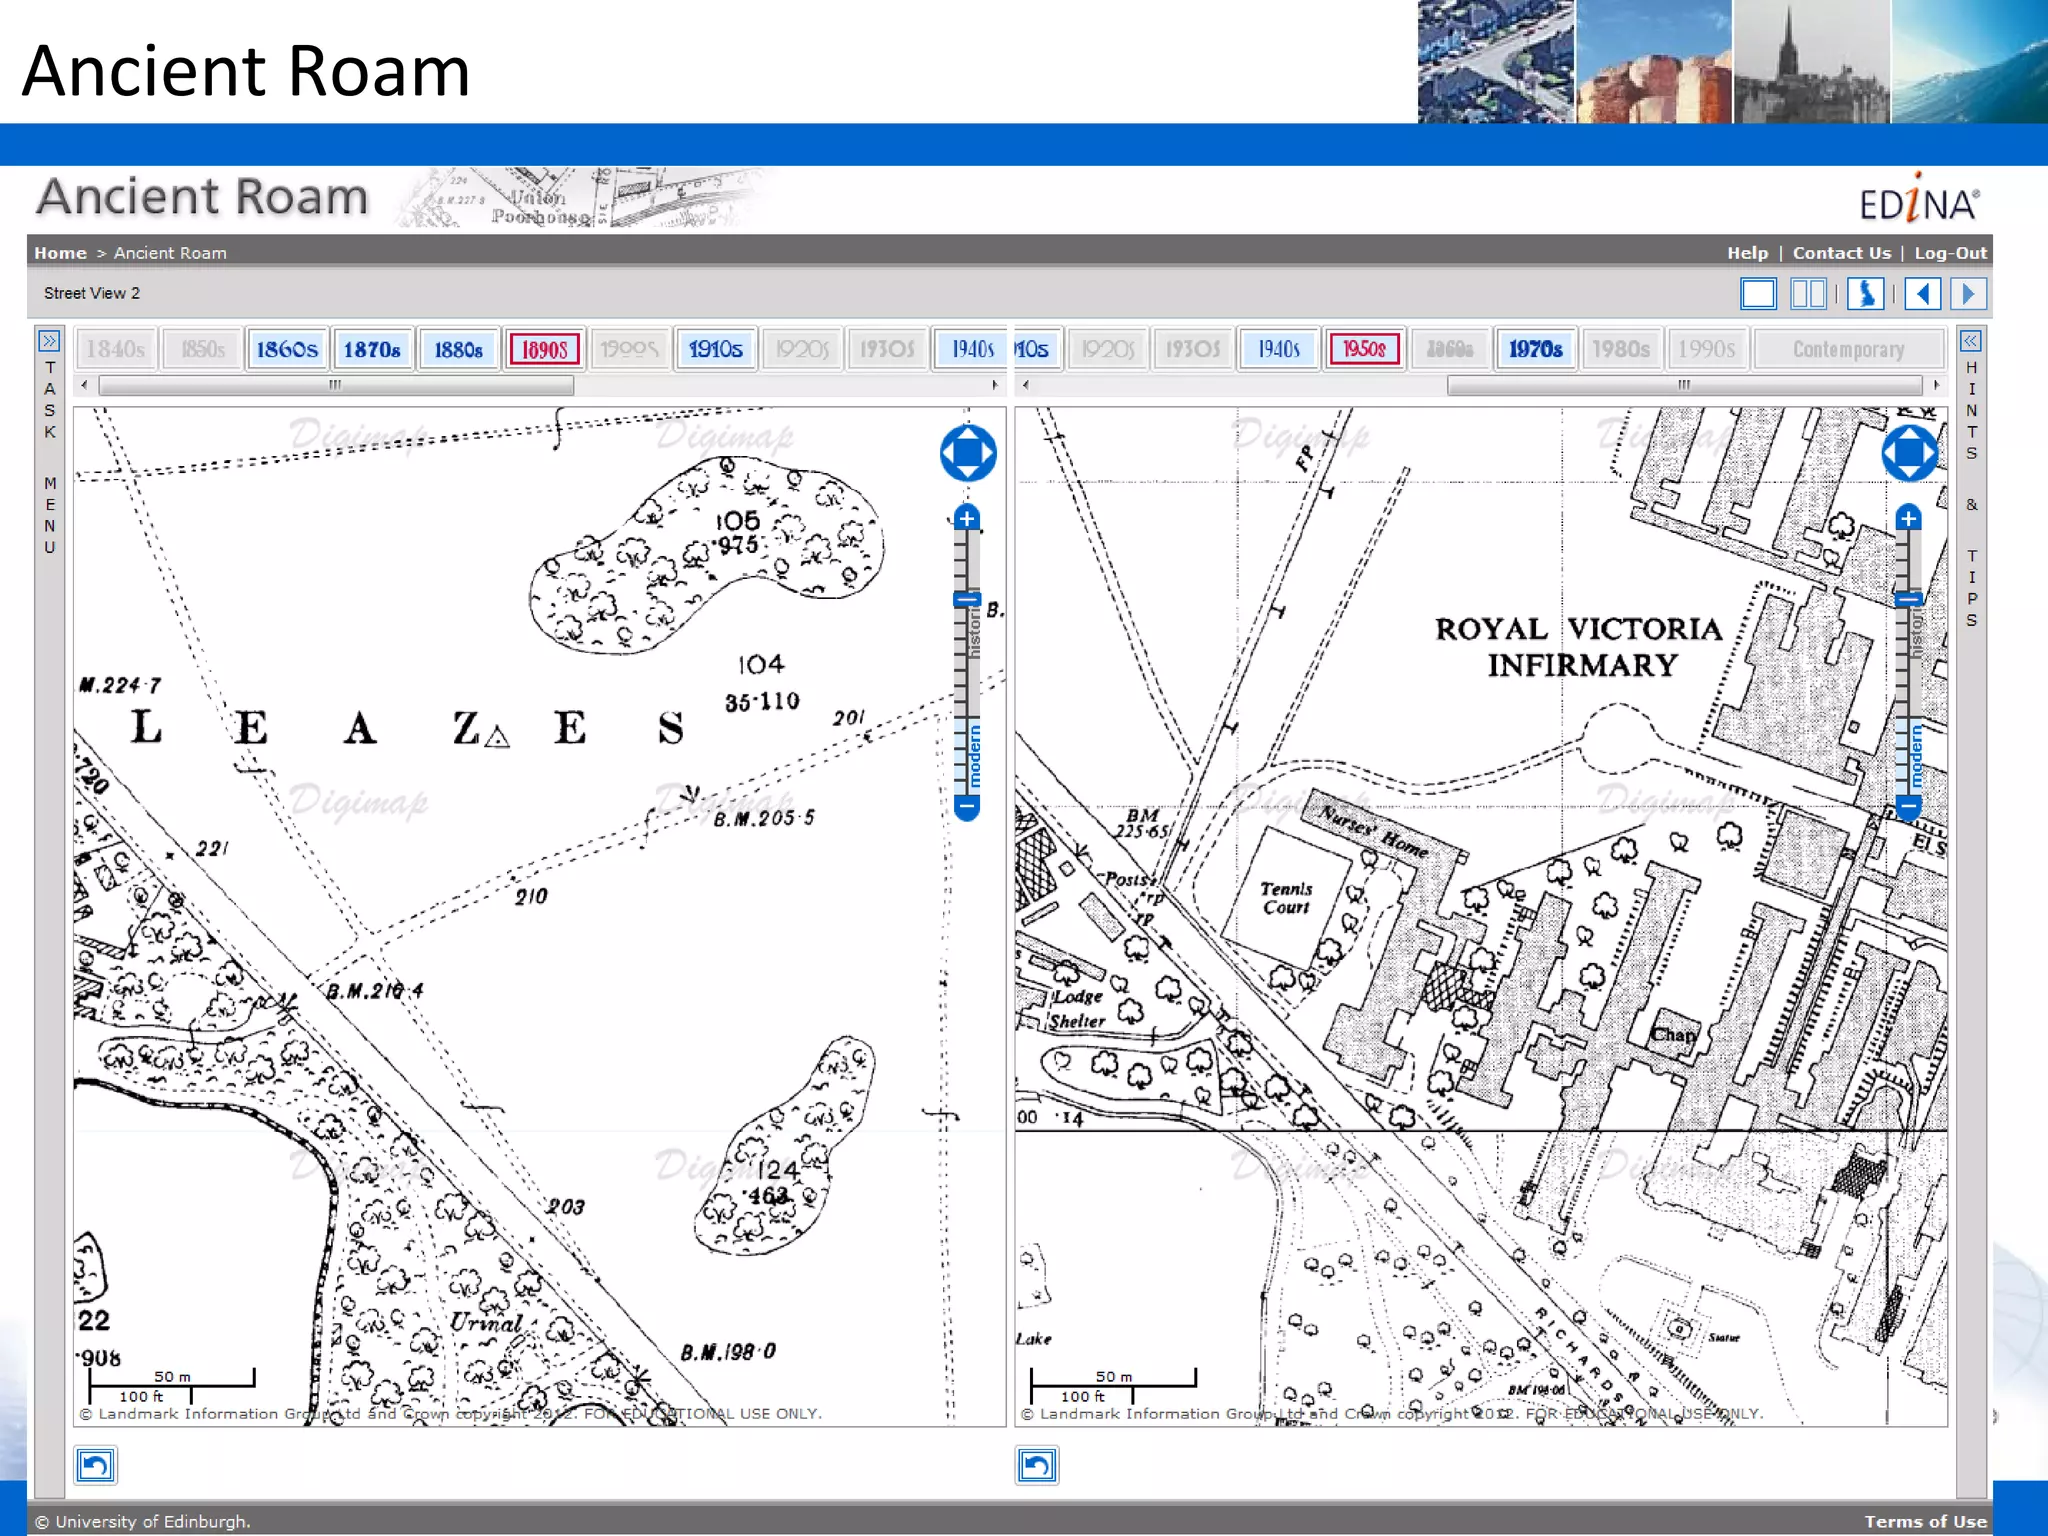Select the 1890s decade on left map
The image size is (2048, 1536).
pyautogui.click(x=544, y=349)
